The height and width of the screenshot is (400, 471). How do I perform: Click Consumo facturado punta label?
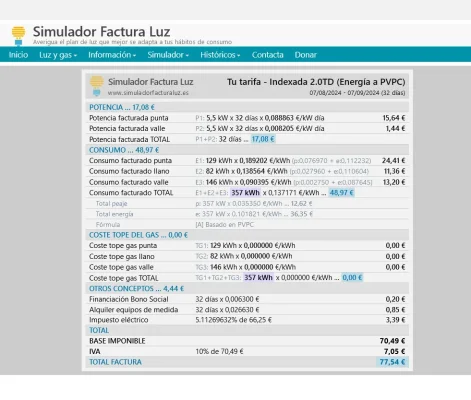click(x=130, y=161)
